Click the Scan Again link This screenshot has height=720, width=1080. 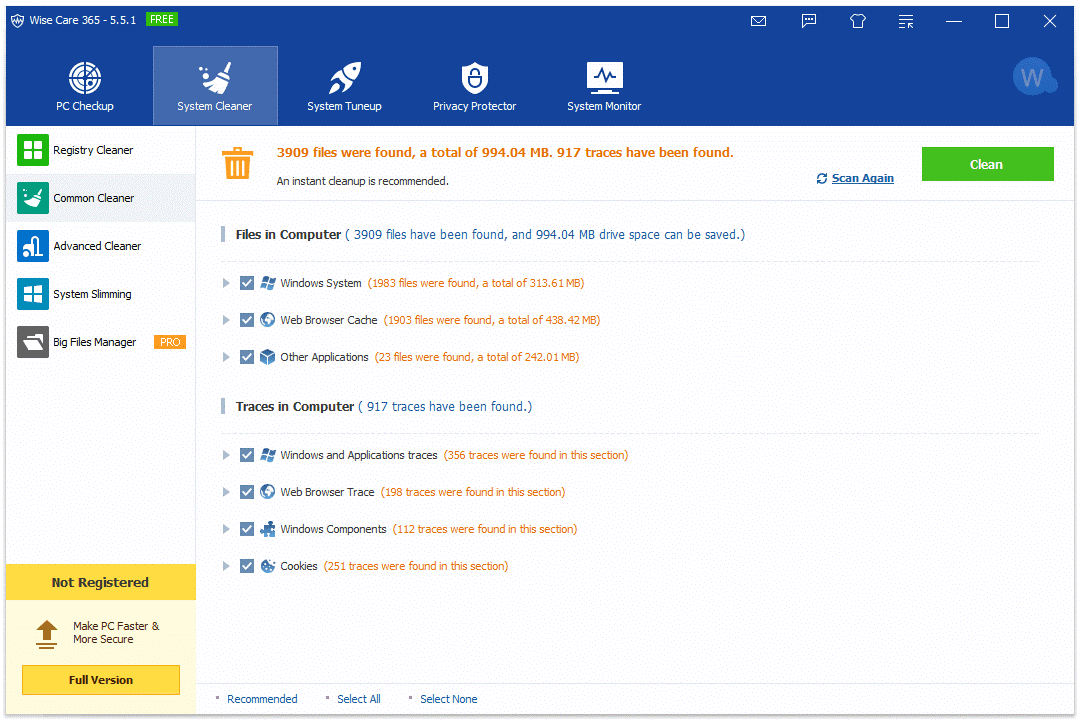click(x=862, y=178)
